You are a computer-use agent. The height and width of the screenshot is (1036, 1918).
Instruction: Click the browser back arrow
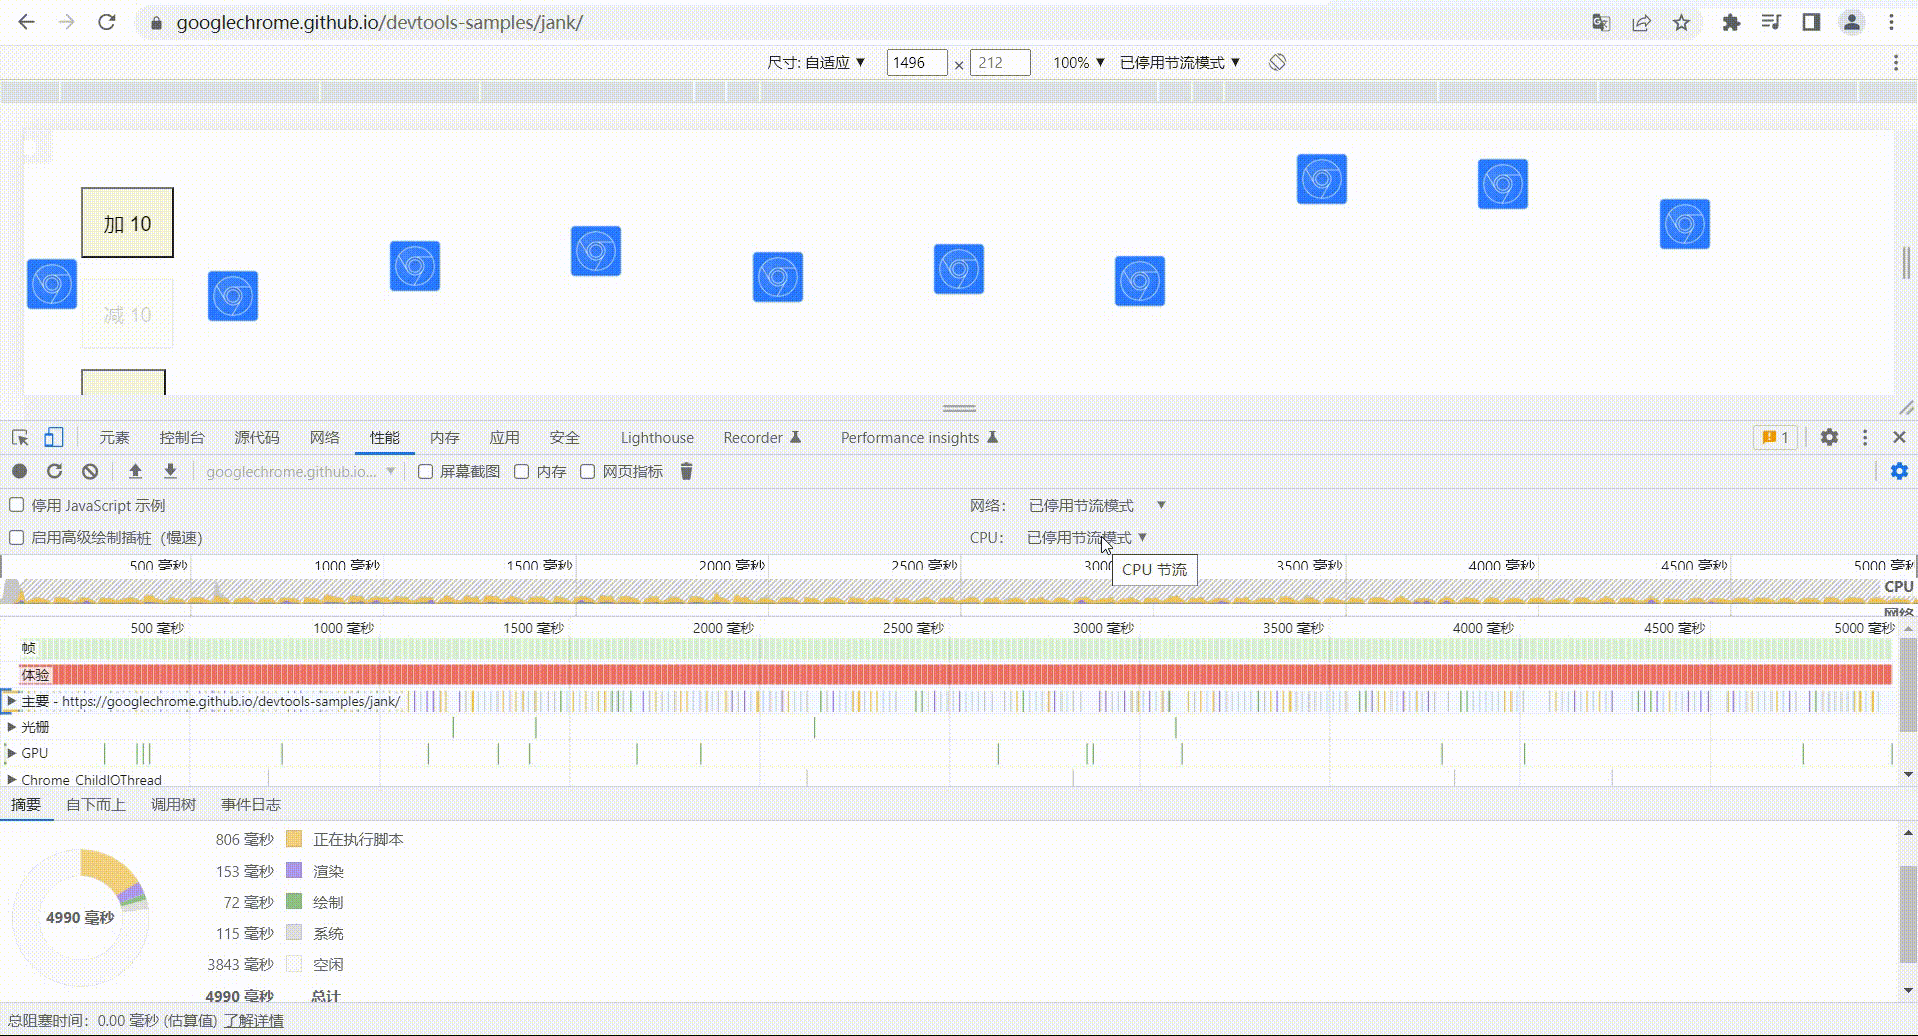(27, 22)
